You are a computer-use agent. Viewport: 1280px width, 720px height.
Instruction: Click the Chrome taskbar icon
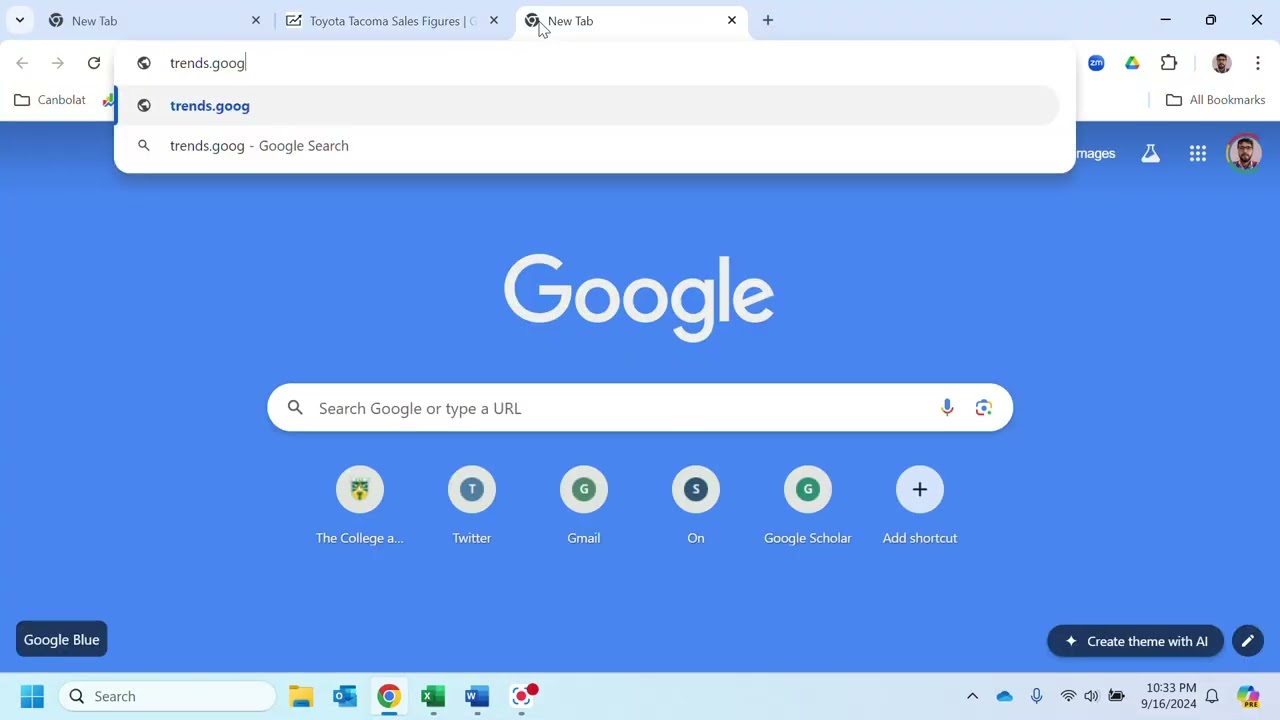389,696
